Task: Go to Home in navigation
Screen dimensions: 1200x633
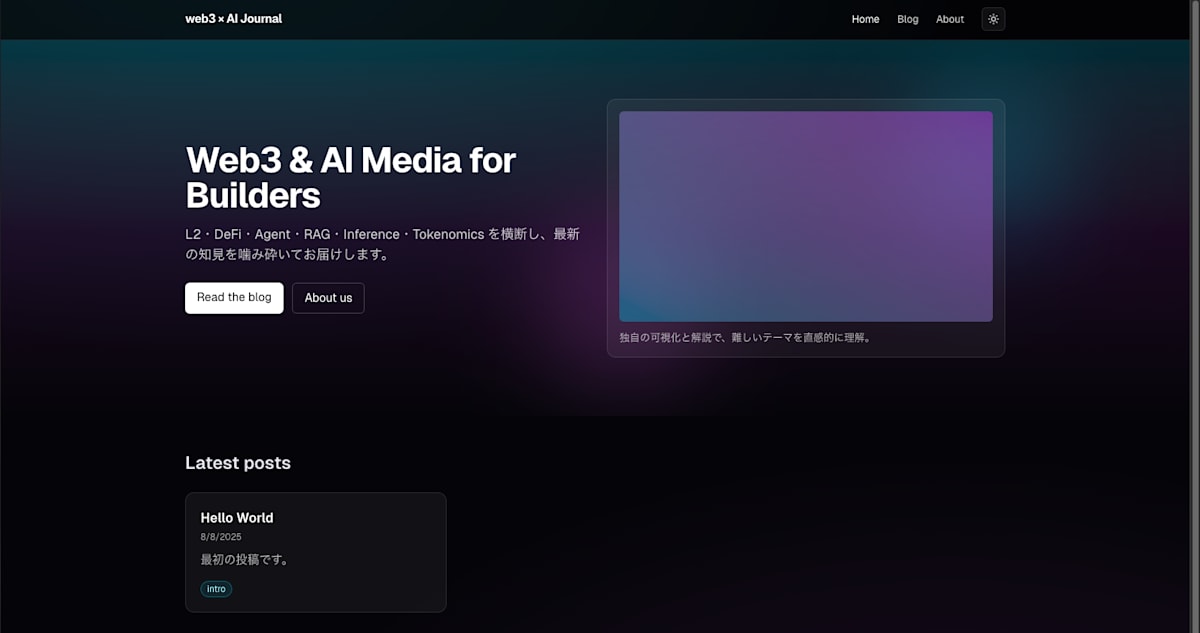Action: [x=865, y=19]
